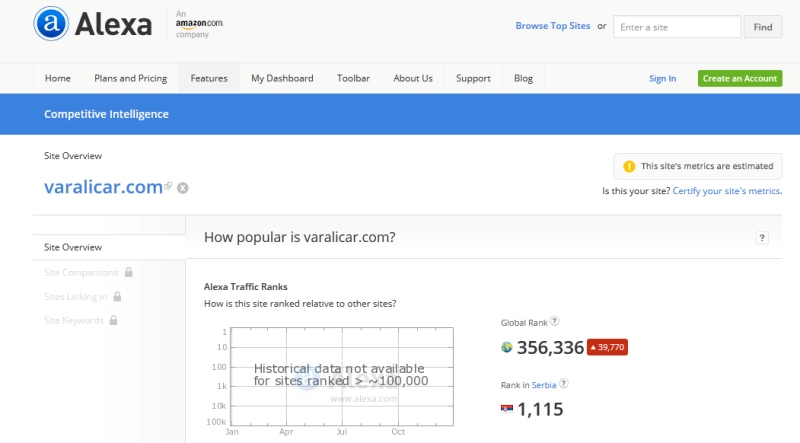Click This site's metrics are estimated notice
Screen dimensions: 800x443
[x=697, y=166]
